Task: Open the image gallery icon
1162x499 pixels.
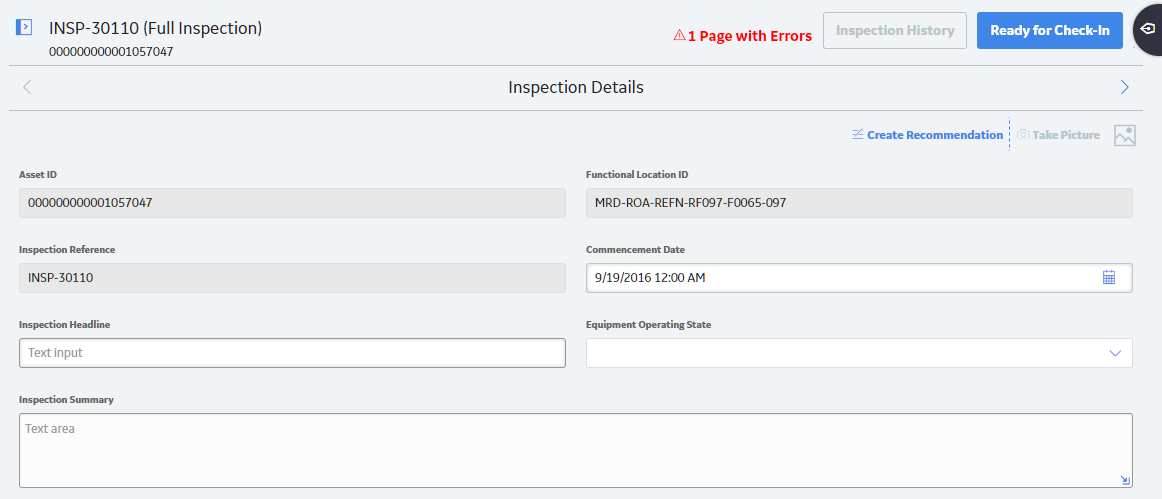Action: (1125, 135)
